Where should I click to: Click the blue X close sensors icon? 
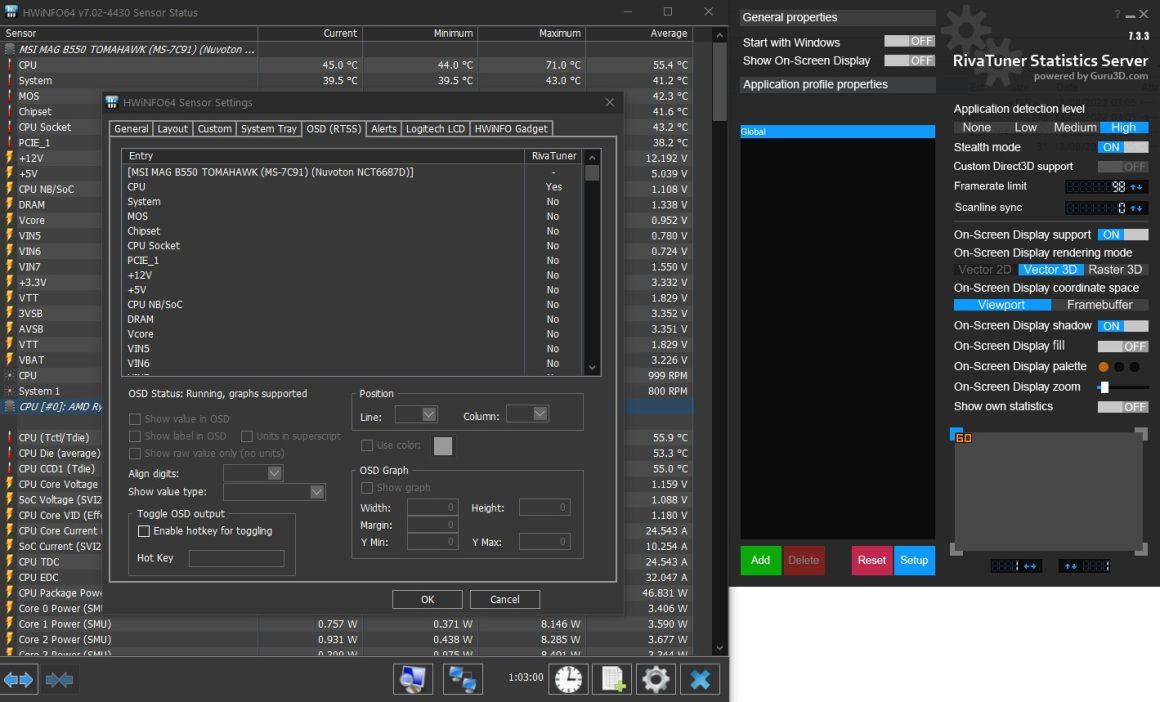(x=700, y=679)
